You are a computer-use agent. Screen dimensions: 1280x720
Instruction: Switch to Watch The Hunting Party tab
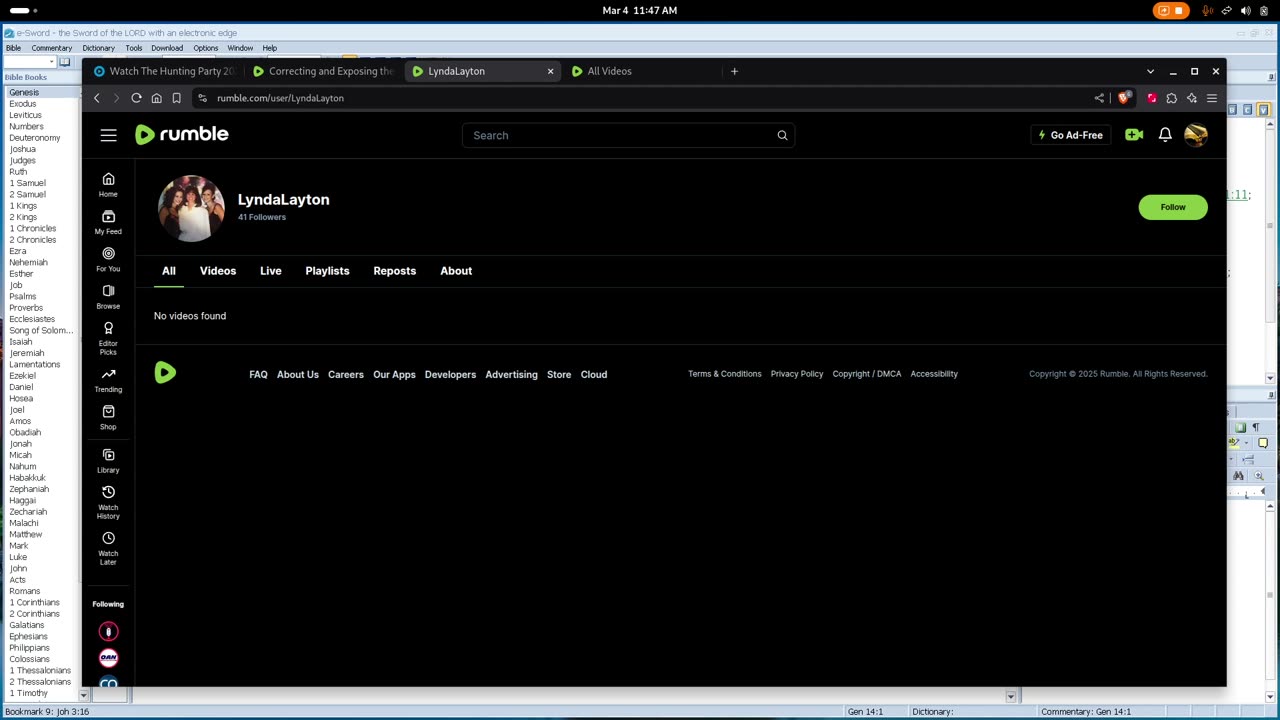164,71
